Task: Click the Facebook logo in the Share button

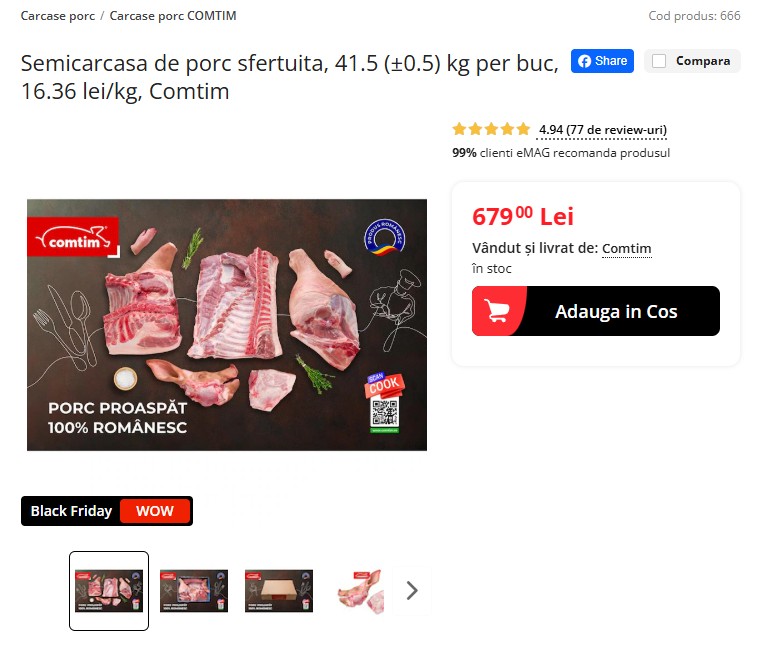Action: tap(584, 61)
